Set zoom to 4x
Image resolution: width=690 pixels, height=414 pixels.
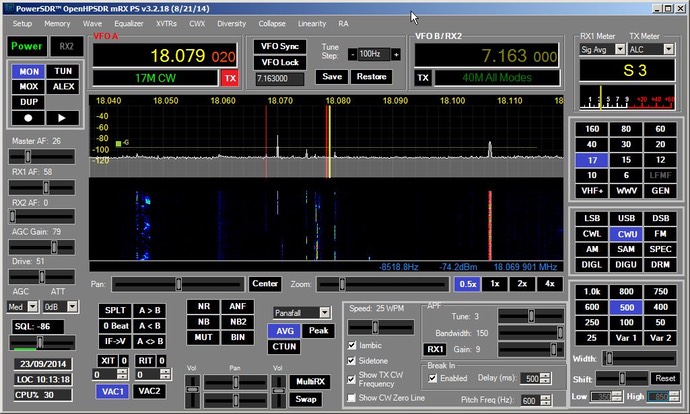coord(550,283)
